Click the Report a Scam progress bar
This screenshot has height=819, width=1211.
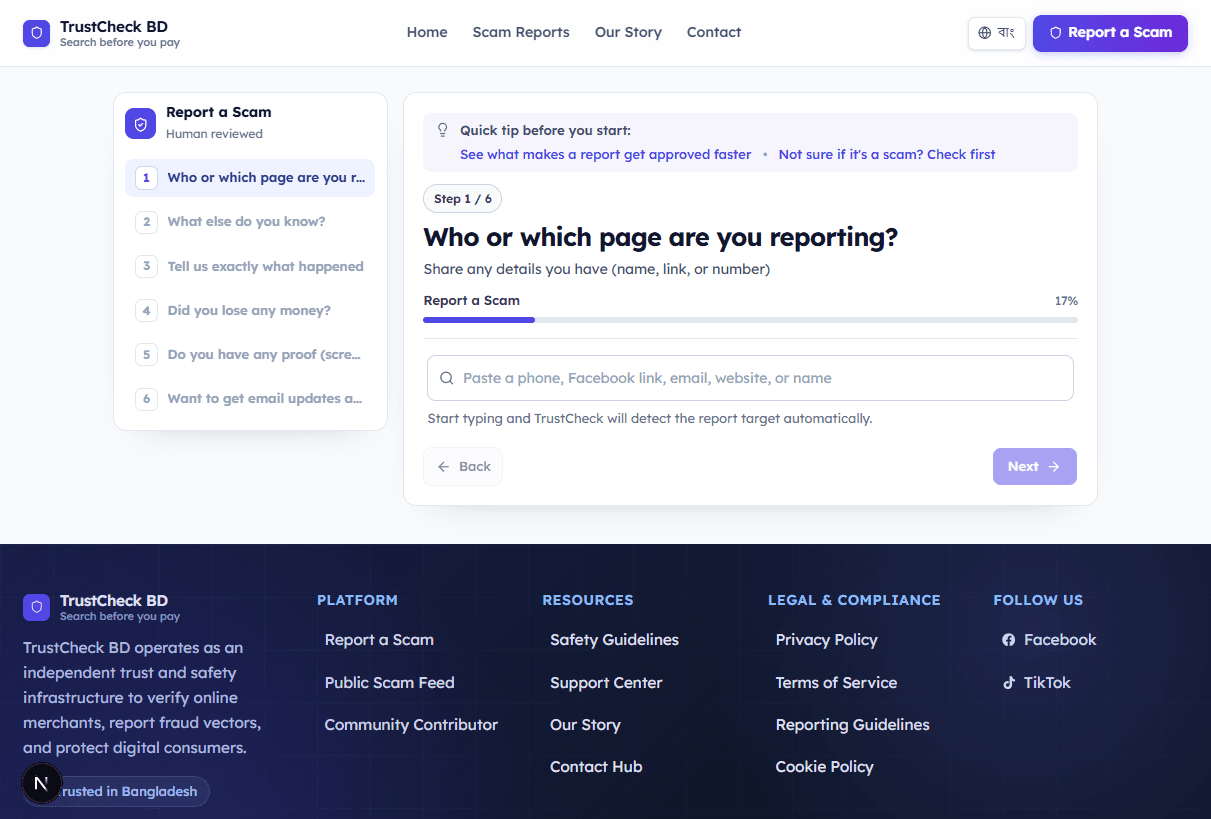750,320
